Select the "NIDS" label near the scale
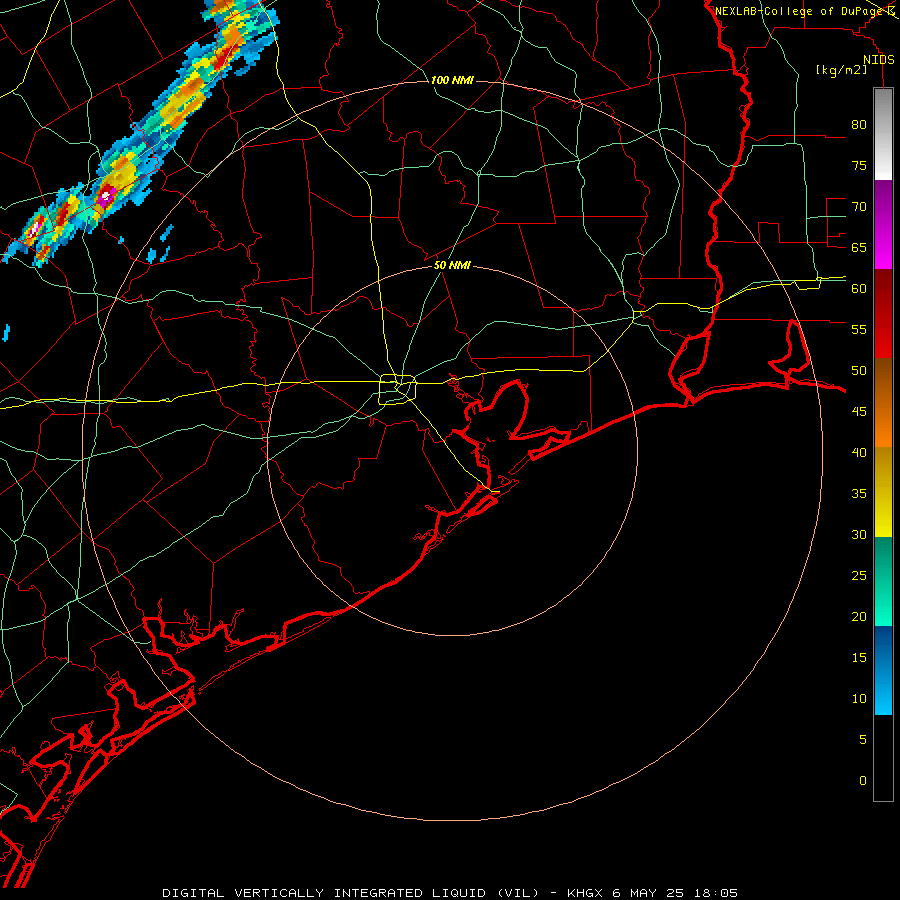 879,60
